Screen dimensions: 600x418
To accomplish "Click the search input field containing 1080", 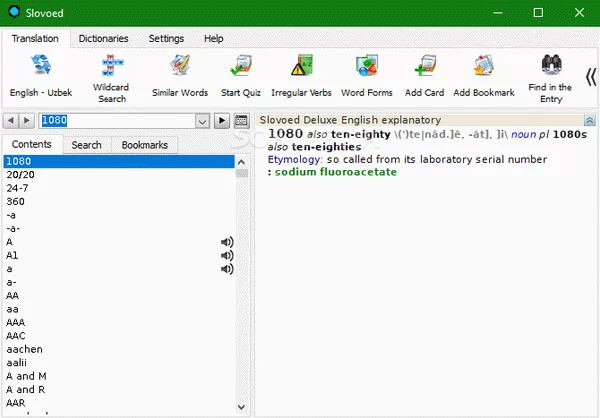I will pyautogui.click(x=118, y=121).
